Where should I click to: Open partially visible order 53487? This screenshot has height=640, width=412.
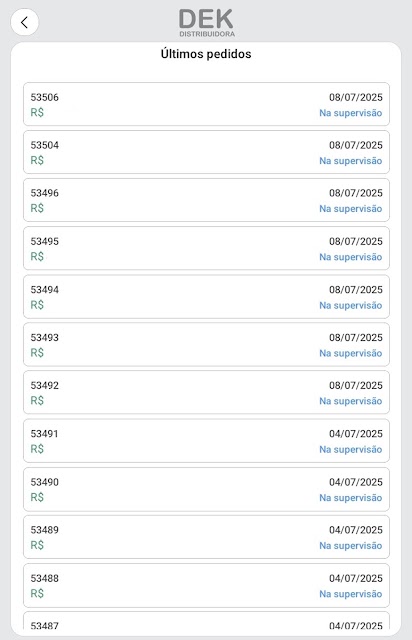206,620
